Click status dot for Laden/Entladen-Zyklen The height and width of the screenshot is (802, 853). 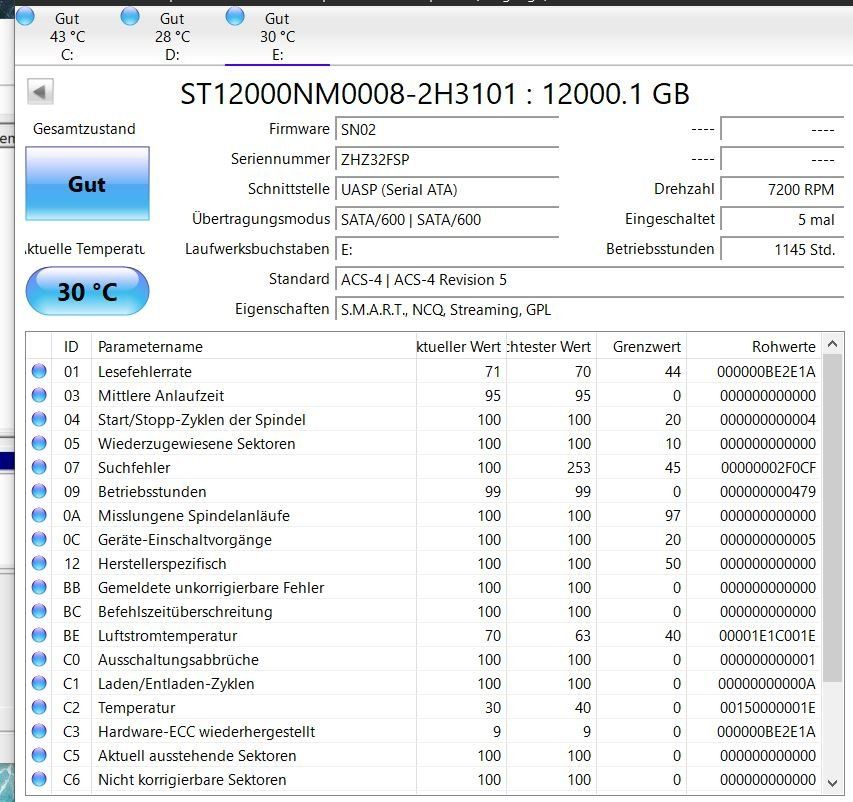click(x=39, y=683)
